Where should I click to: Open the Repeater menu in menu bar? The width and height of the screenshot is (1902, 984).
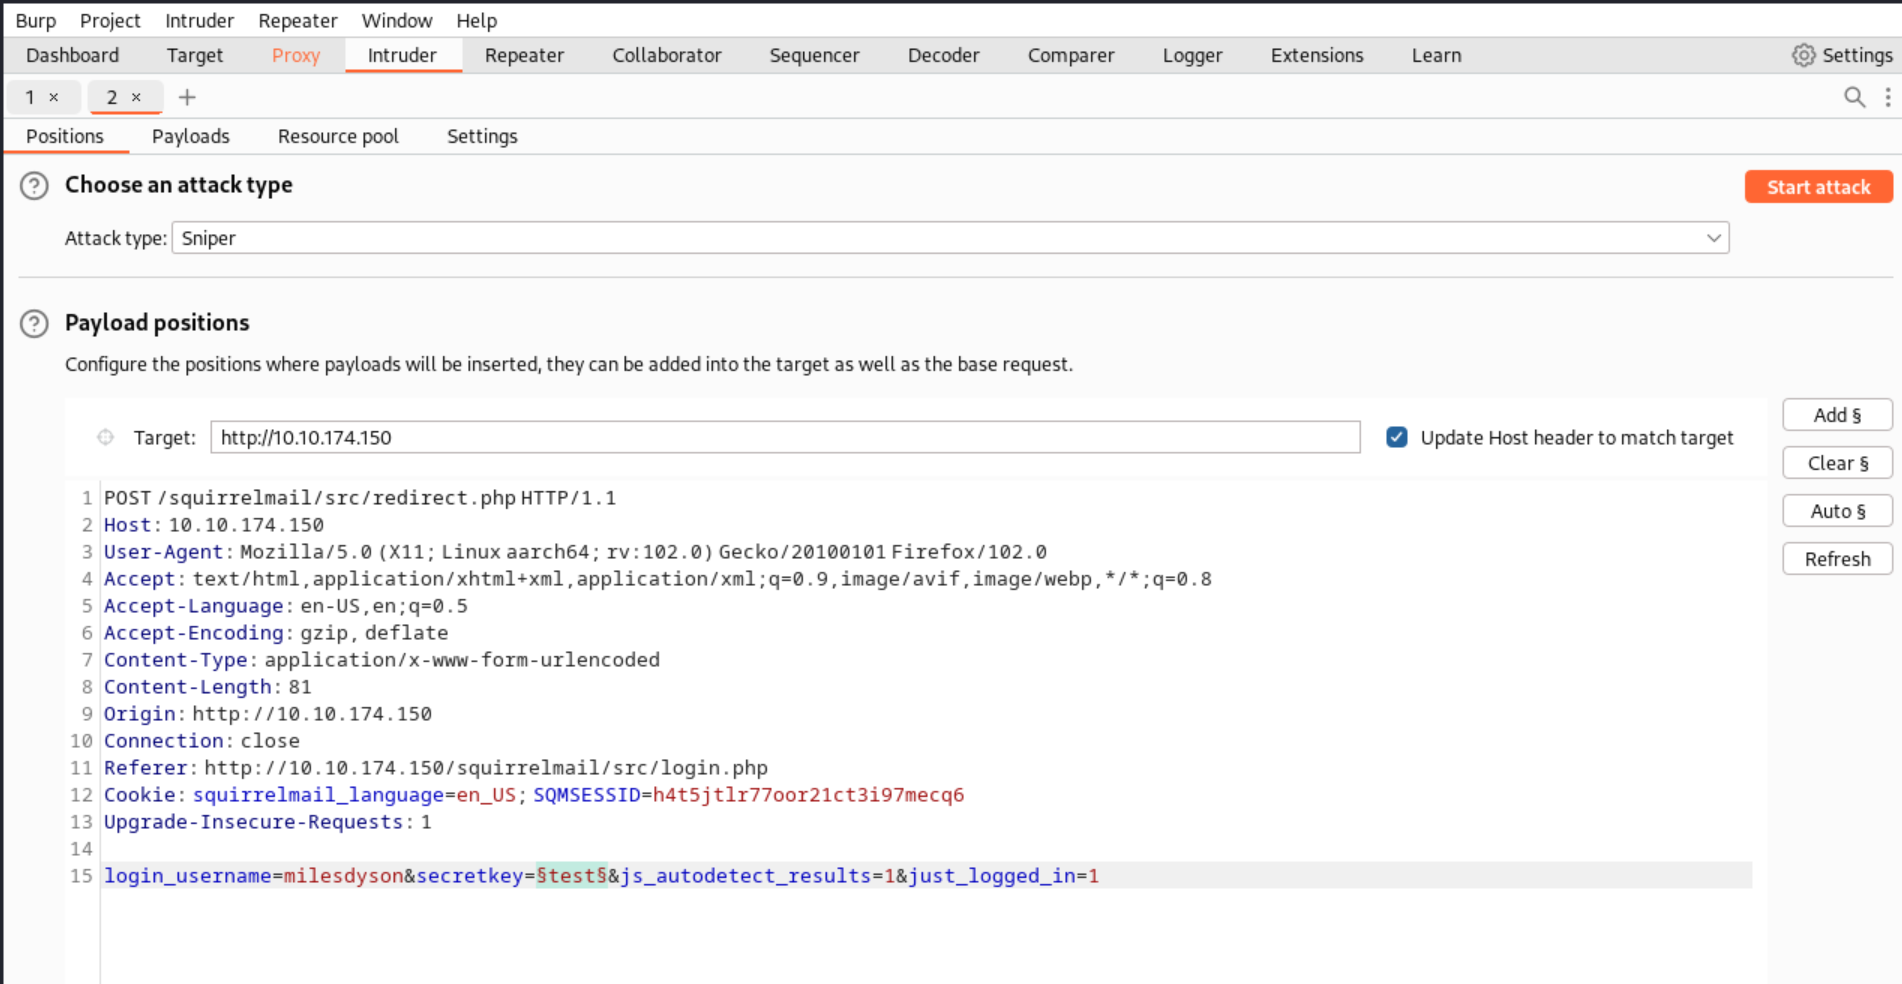point(297,20)
